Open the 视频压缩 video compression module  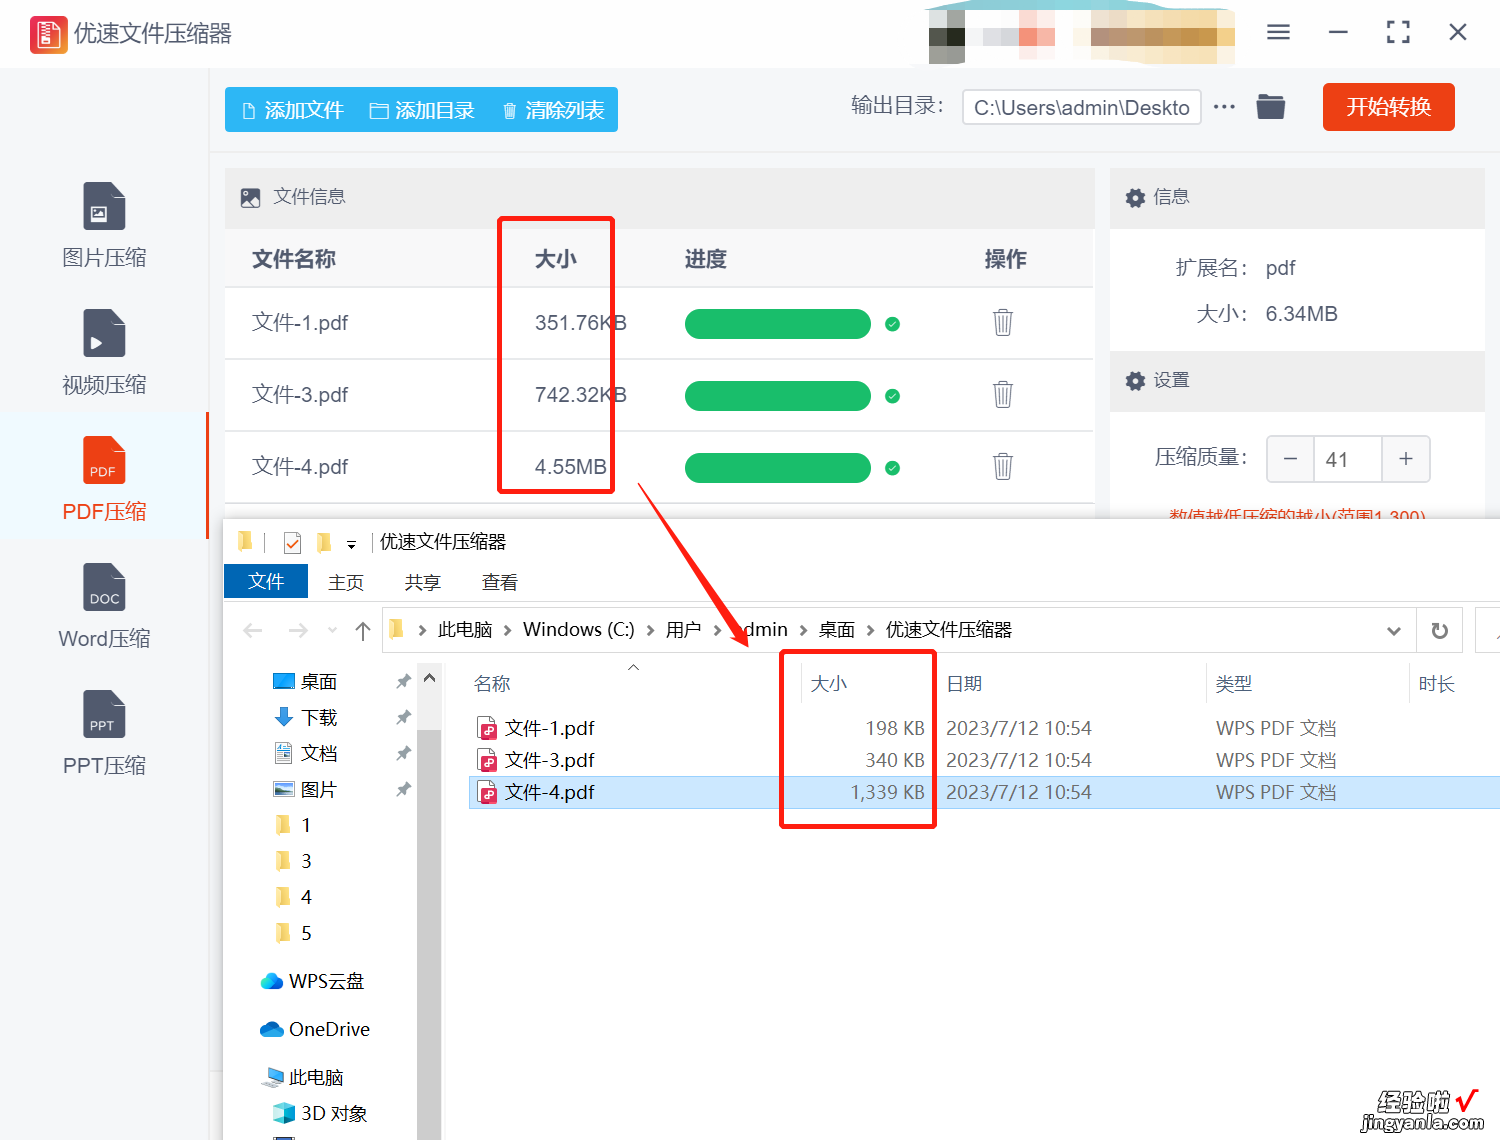(x=104, y=353)
